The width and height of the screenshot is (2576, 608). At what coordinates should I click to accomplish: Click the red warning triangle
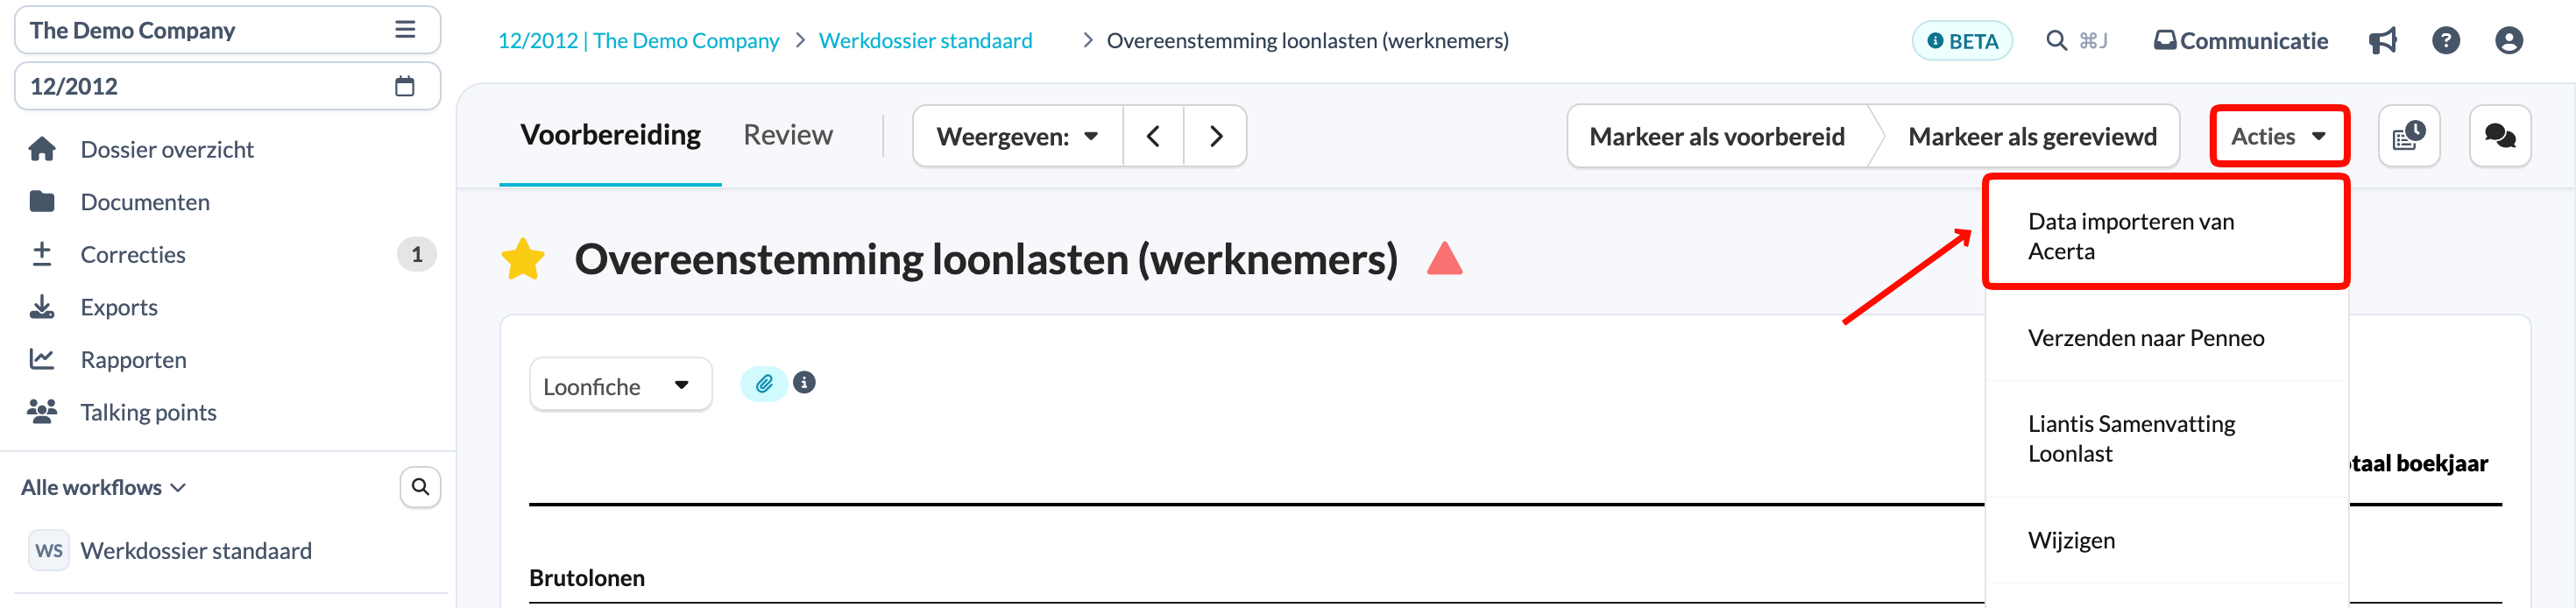coord(1444,258)
